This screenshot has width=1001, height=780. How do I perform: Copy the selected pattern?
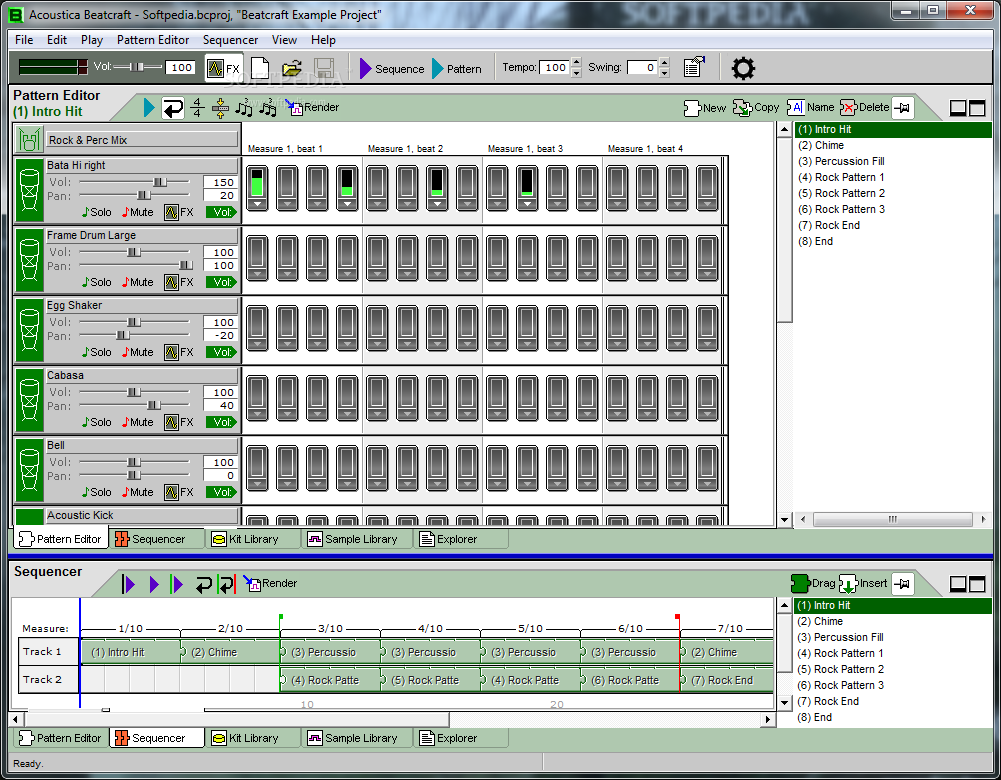[756, 107]
